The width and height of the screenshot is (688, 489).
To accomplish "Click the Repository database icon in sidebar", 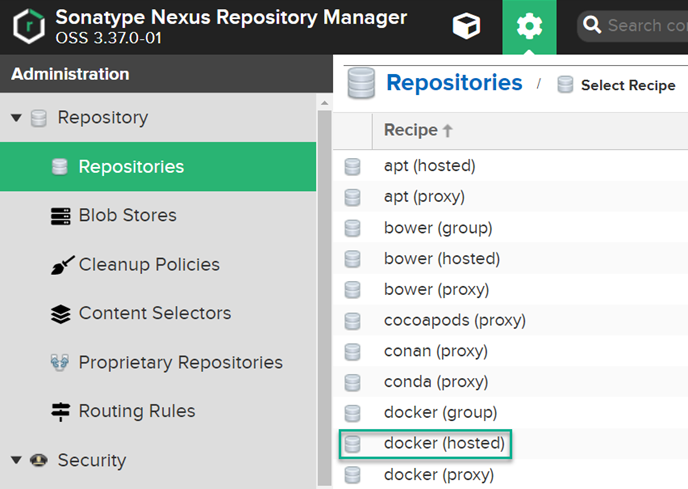I will point(39,118).
